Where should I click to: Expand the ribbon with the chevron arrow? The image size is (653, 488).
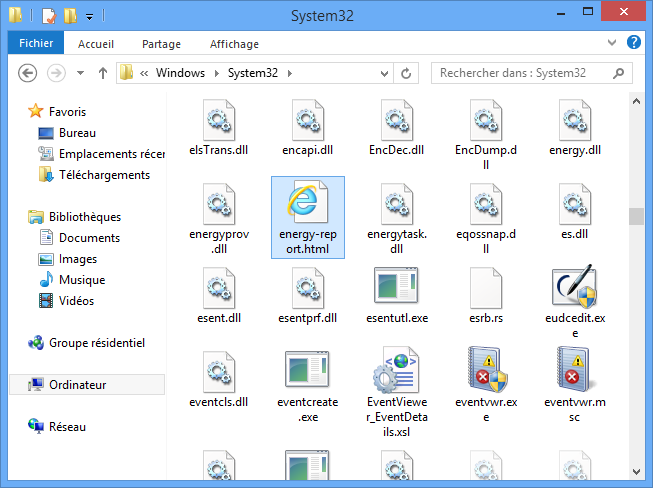[x=612, y=42]
